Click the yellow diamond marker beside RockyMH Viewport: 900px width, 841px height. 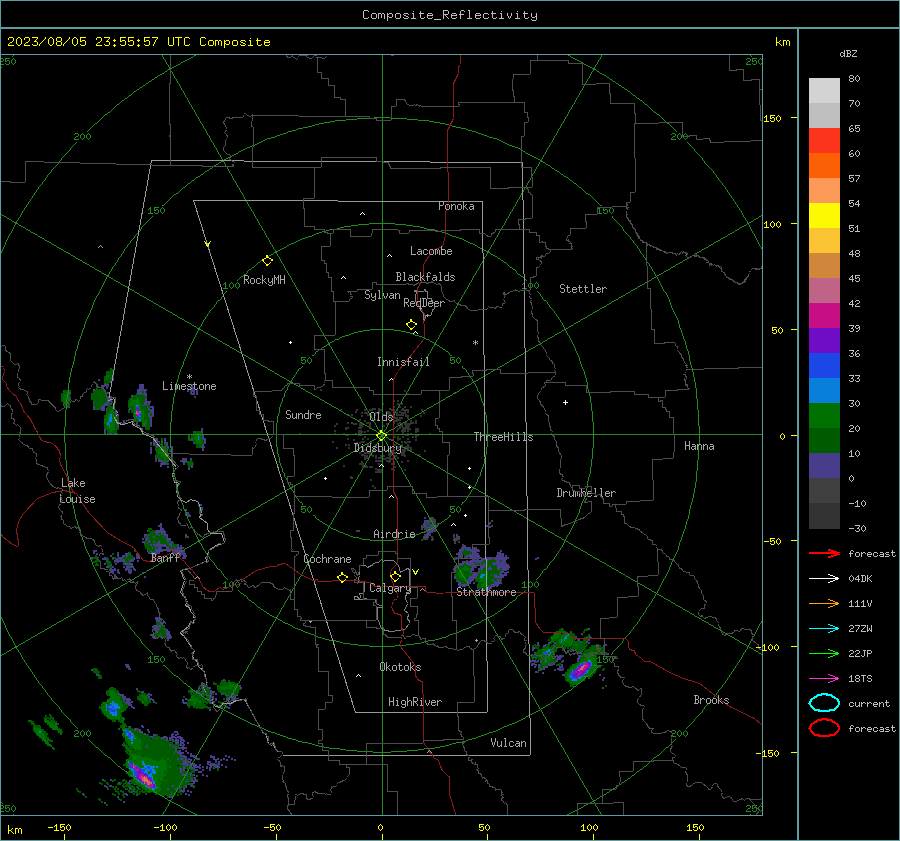pyautogui.click(x=267, y=261)
